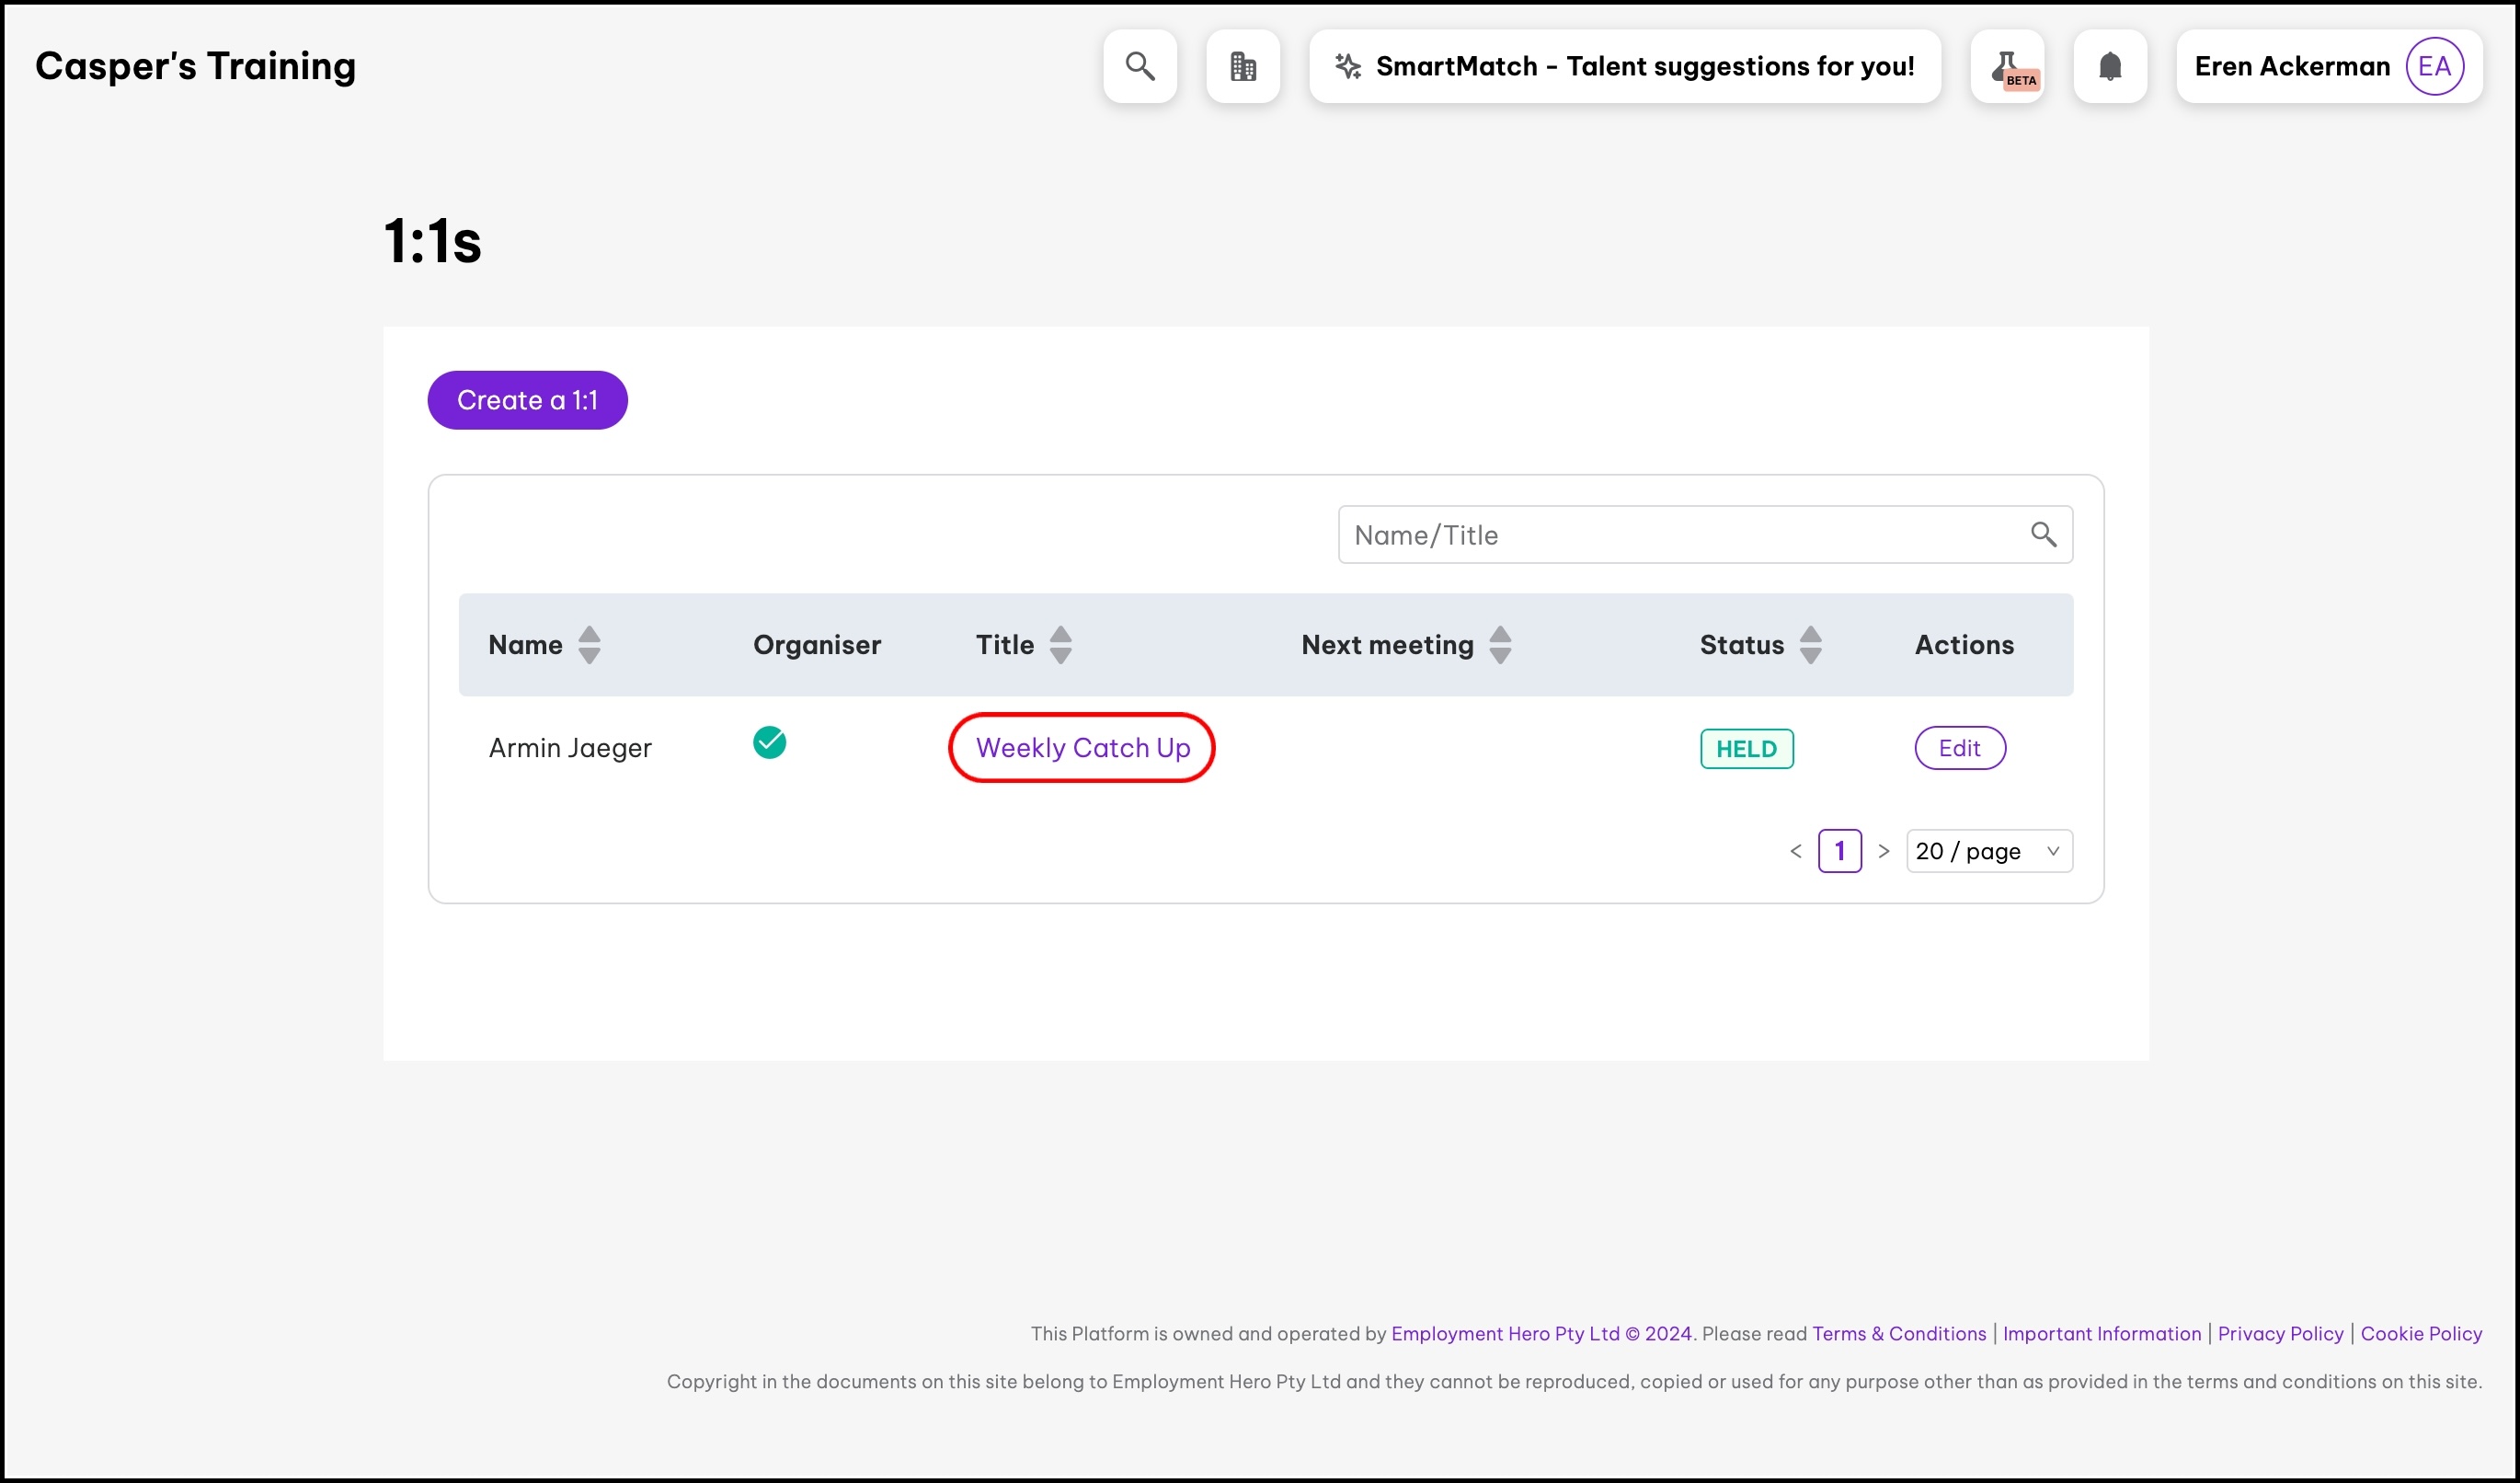The image size is (2520, 1483).
Task: Click into the Name/Title search field
Action: (x=1680, y=535)
